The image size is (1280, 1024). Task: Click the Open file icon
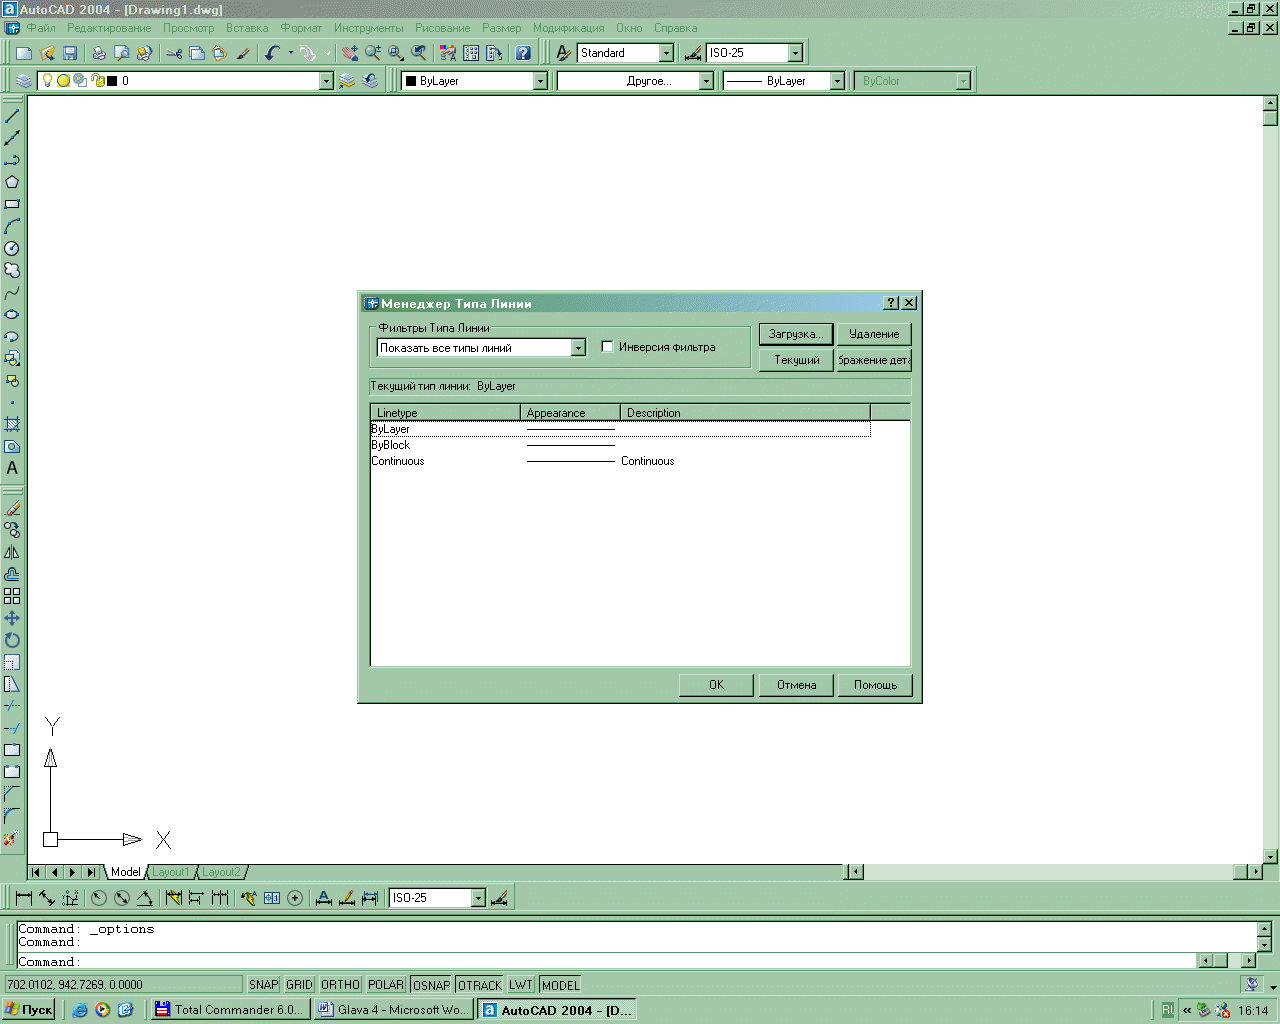point(47,53)
